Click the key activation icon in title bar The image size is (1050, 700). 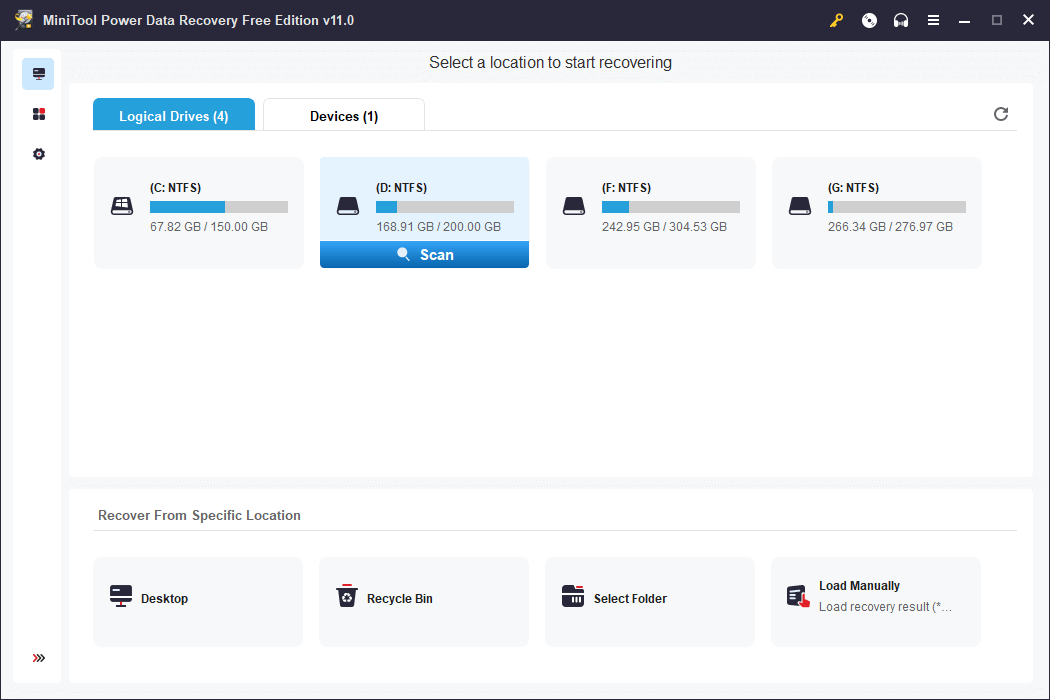point(836,20)
